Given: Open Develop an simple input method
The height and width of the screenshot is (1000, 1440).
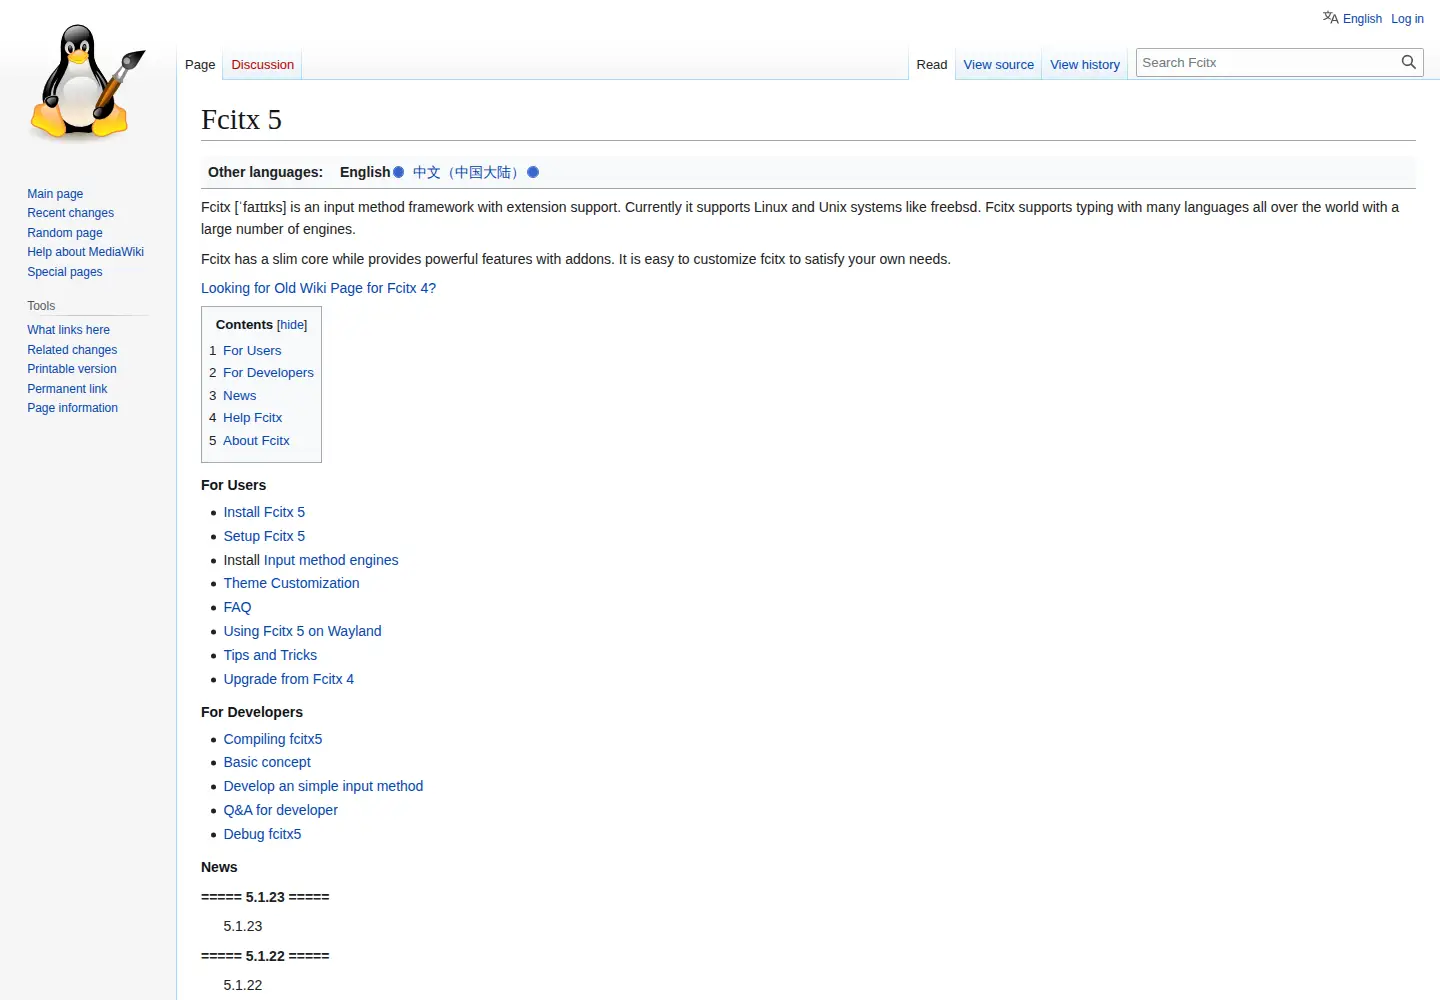Looking at the screenshot, I should point(323,786).
